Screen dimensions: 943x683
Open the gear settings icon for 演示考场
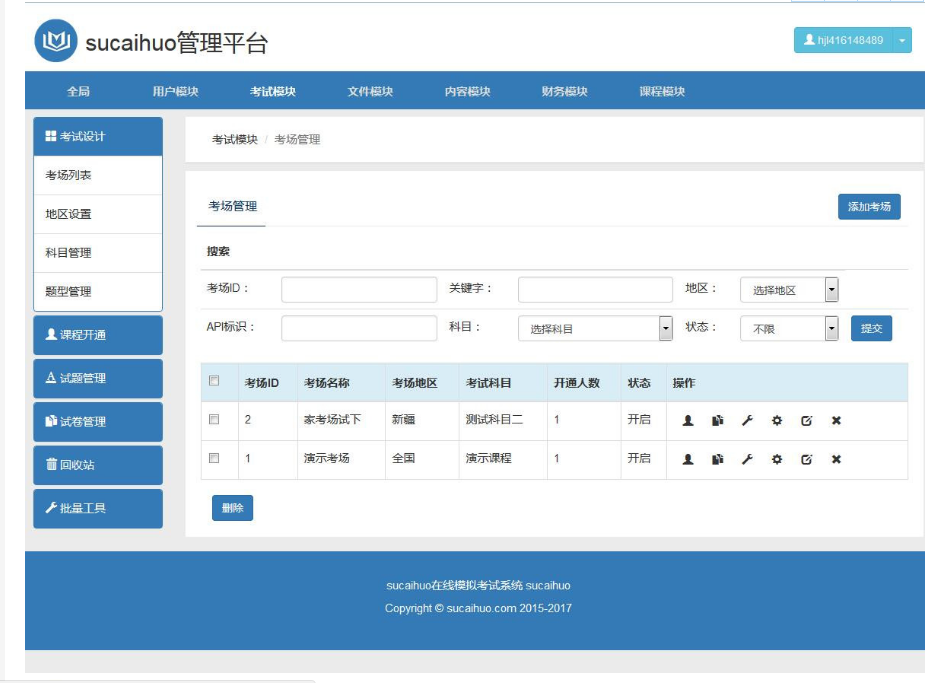coord(777,459)
